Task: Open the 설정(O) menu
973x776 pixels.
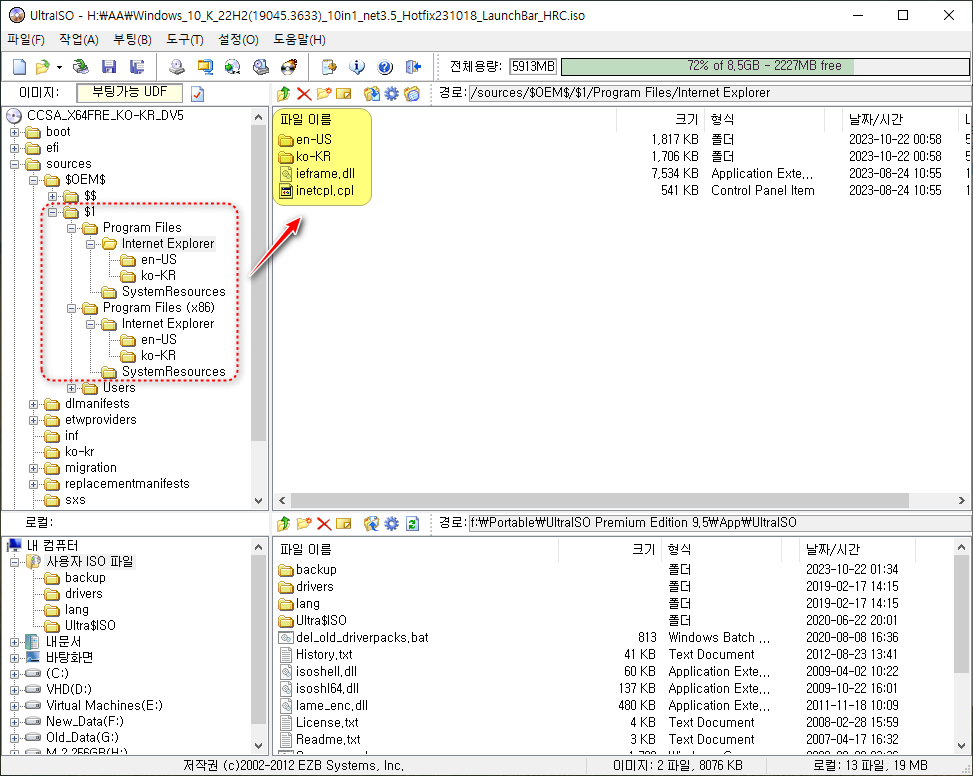Action: (238, 40)
